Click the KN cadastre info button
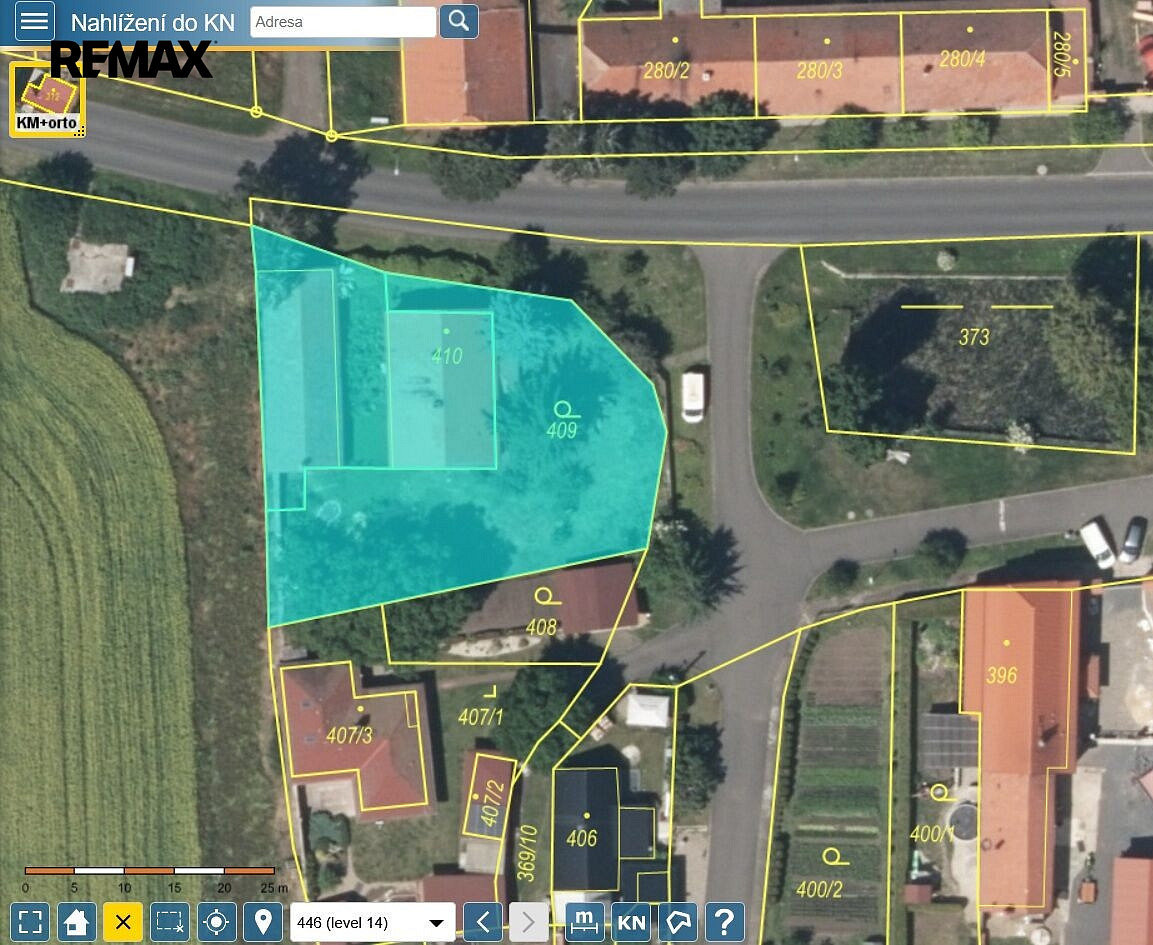1153x945 pixels. (x=631, y=921)
